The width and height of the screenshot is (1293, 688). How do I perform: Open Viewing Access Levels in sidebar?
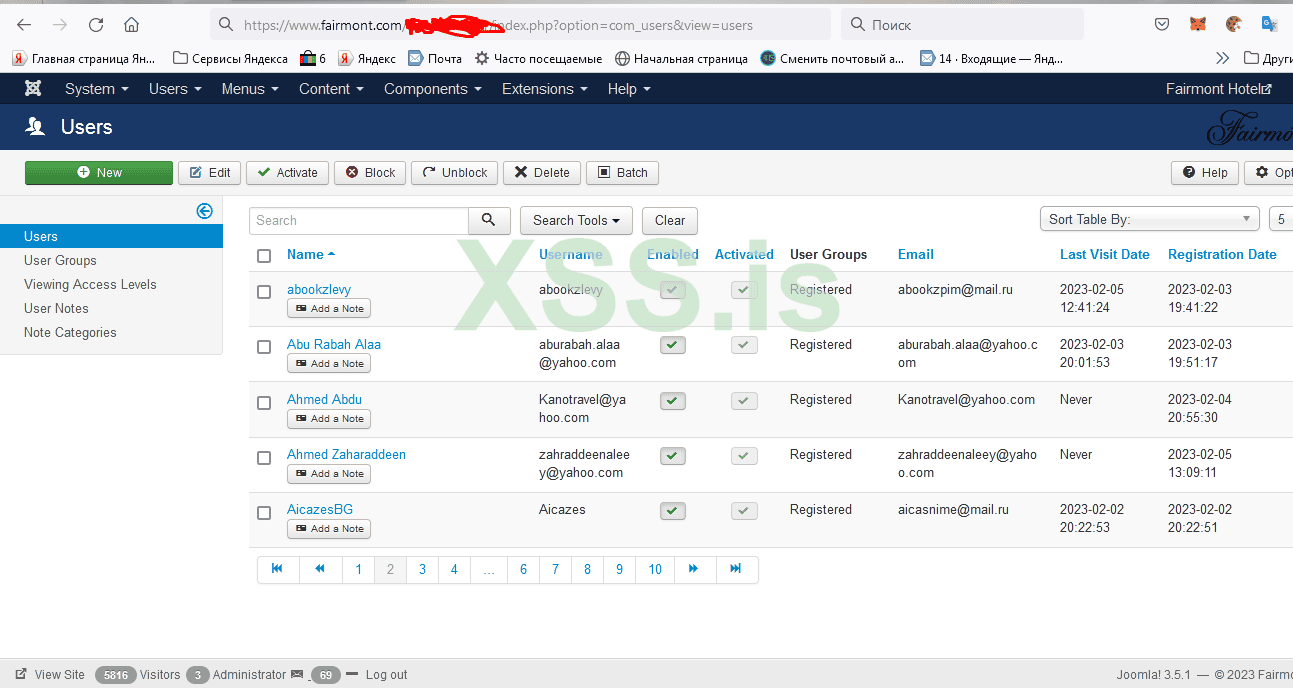(90, 285)
